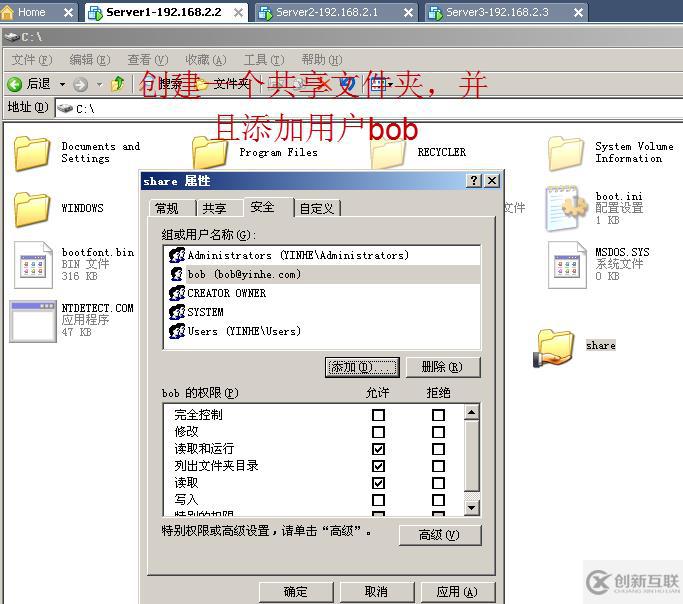Uncheck Allow for List Folder Contents (列出文件夹目录)
683x604 pixels.
pos(379,466)
